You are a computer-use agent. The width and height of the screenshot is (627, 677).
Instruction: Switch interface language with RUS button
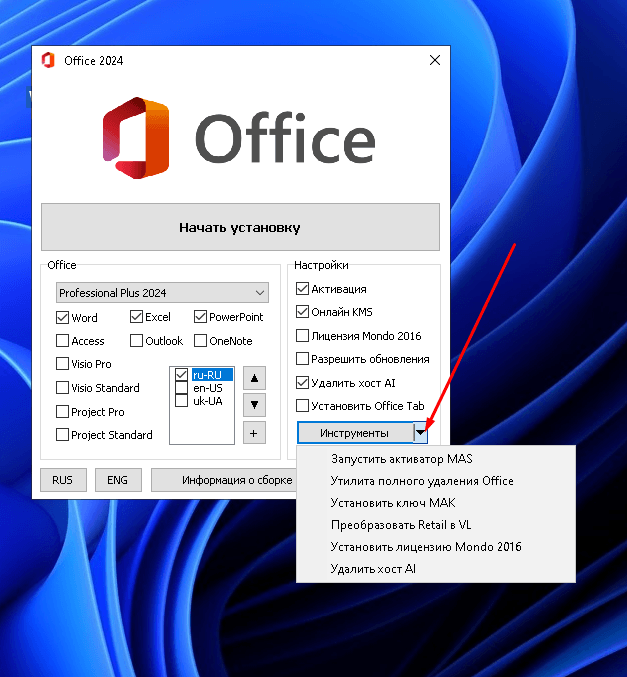coord(63,480)
